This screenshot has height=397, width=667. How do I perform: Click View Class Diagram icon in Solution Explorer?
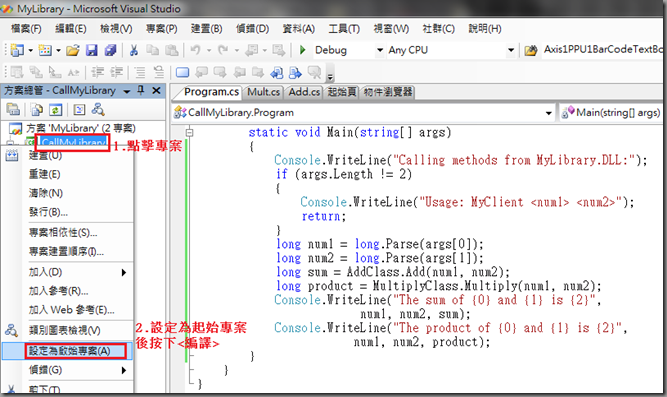[x=98, y=110]
